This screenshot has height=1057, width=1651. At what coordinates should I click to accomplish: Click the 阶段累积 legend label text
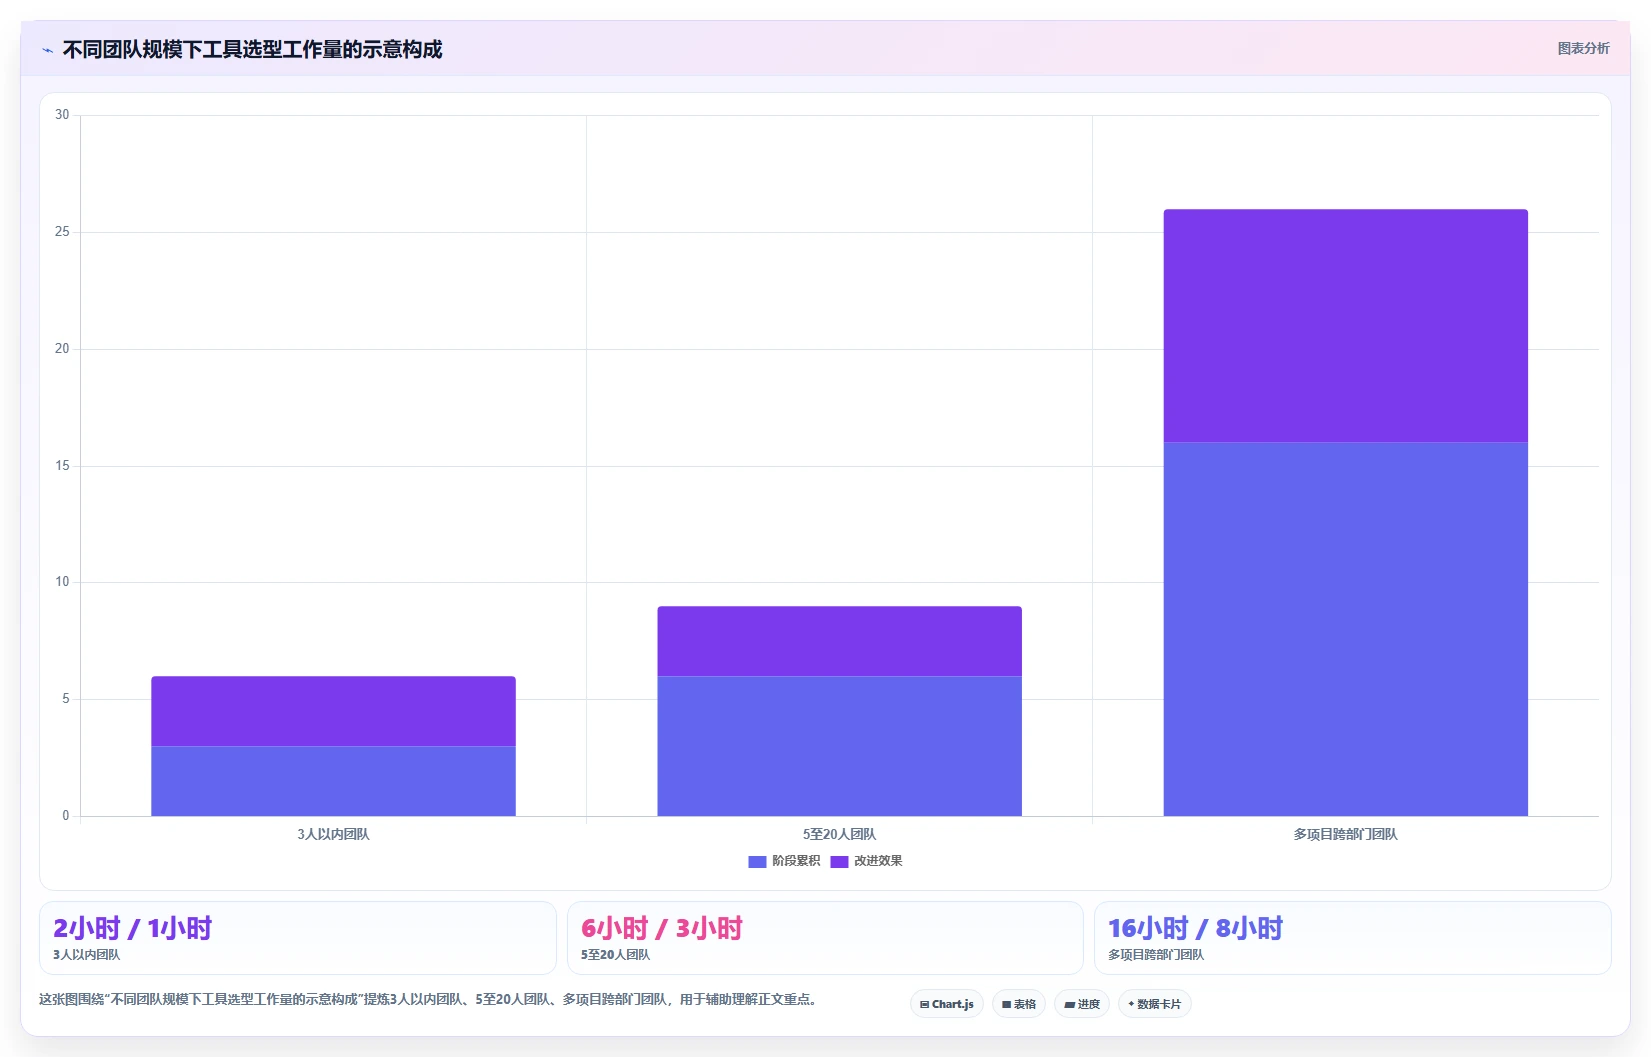pyautogui.click(x=796, y=861)
